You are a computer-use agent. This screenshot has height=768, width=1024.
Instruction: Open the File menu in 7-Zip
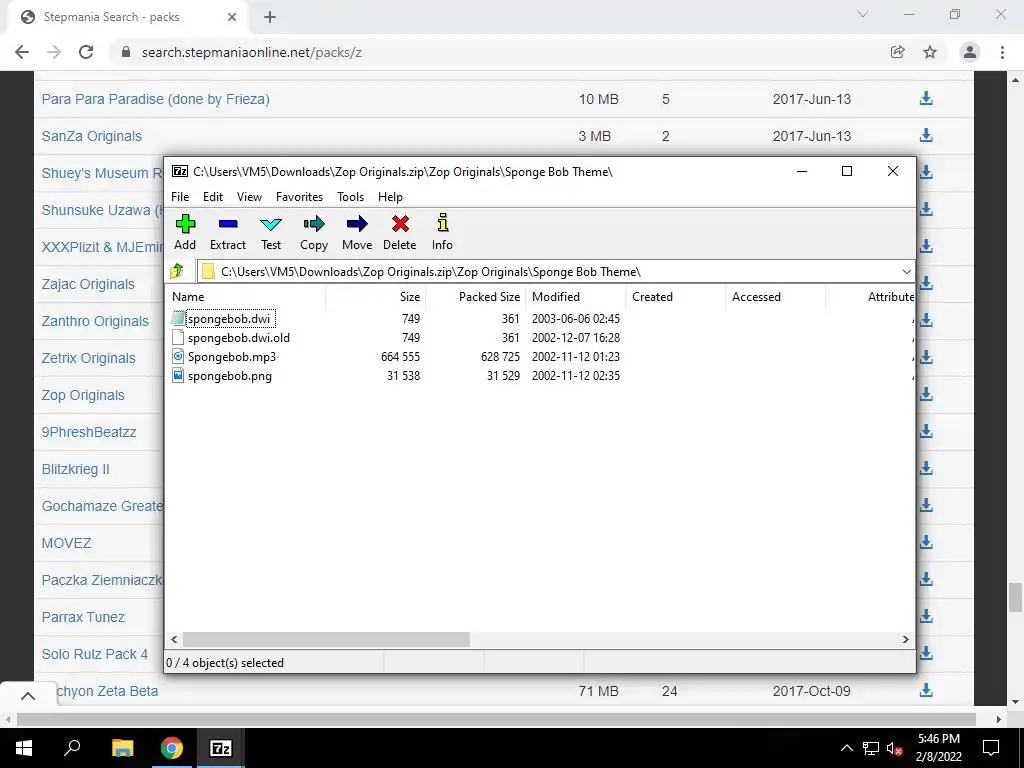click(180, 197)
